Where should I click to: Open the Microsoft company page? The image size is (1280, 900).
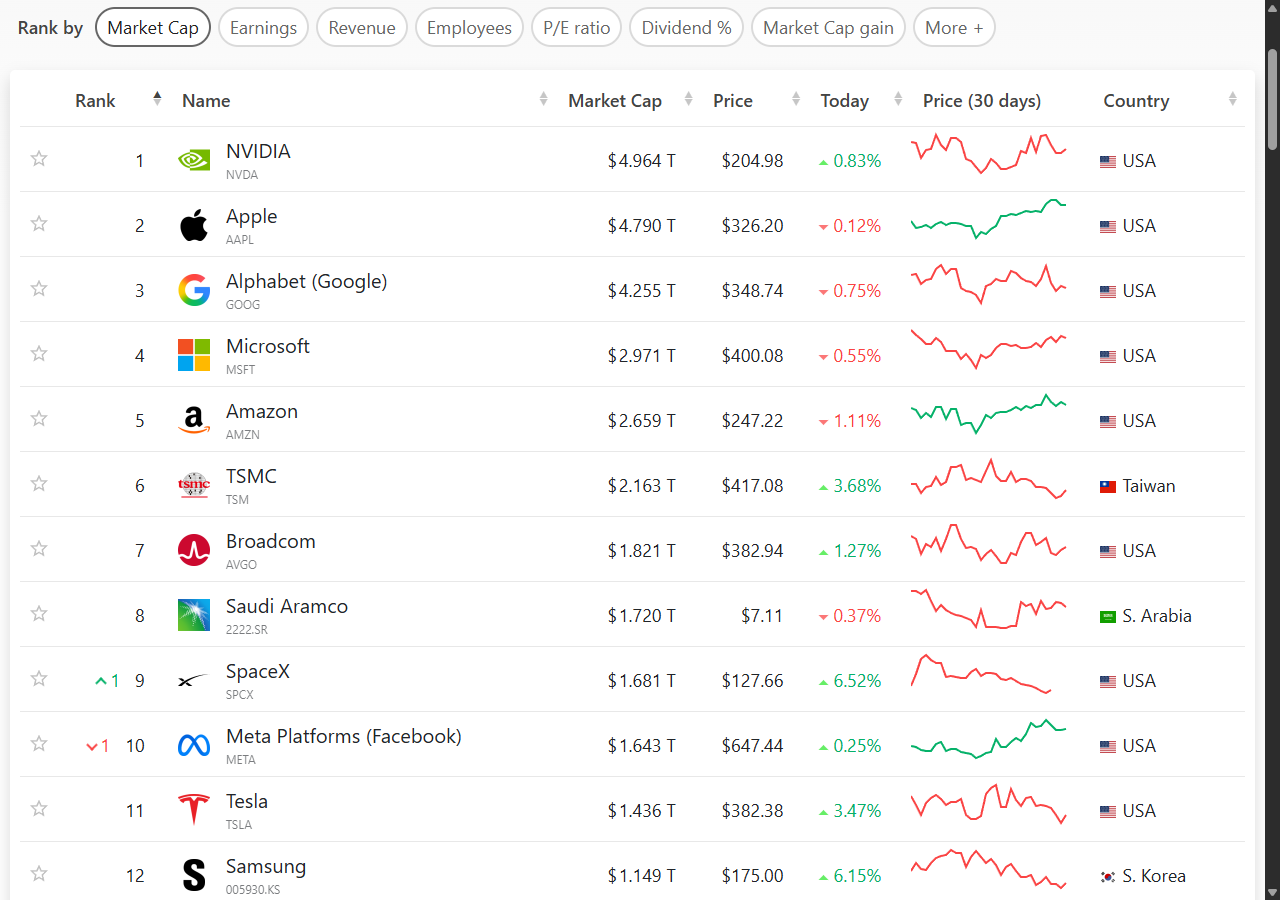pyautogui.click(x=268, y=346)
